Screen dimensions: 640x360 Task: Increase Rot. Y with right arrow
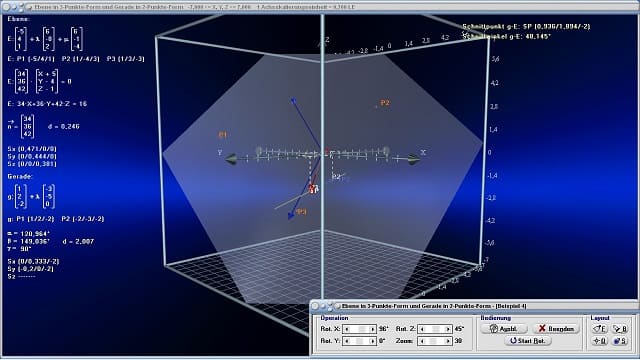click(372, 341)
